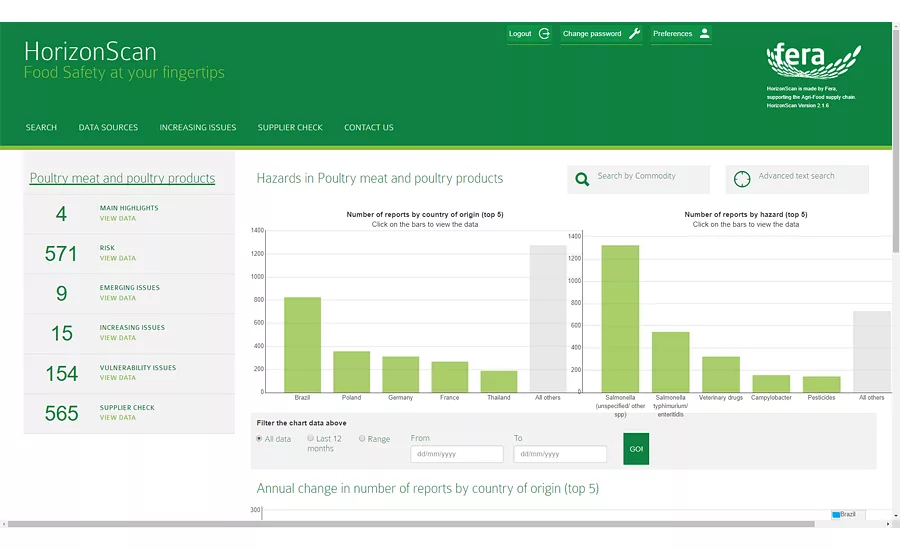Select the Range radio button
Image resolution: width=900 pixels, height=550 pixels.
pyautogui.click(x=362, y=439)
